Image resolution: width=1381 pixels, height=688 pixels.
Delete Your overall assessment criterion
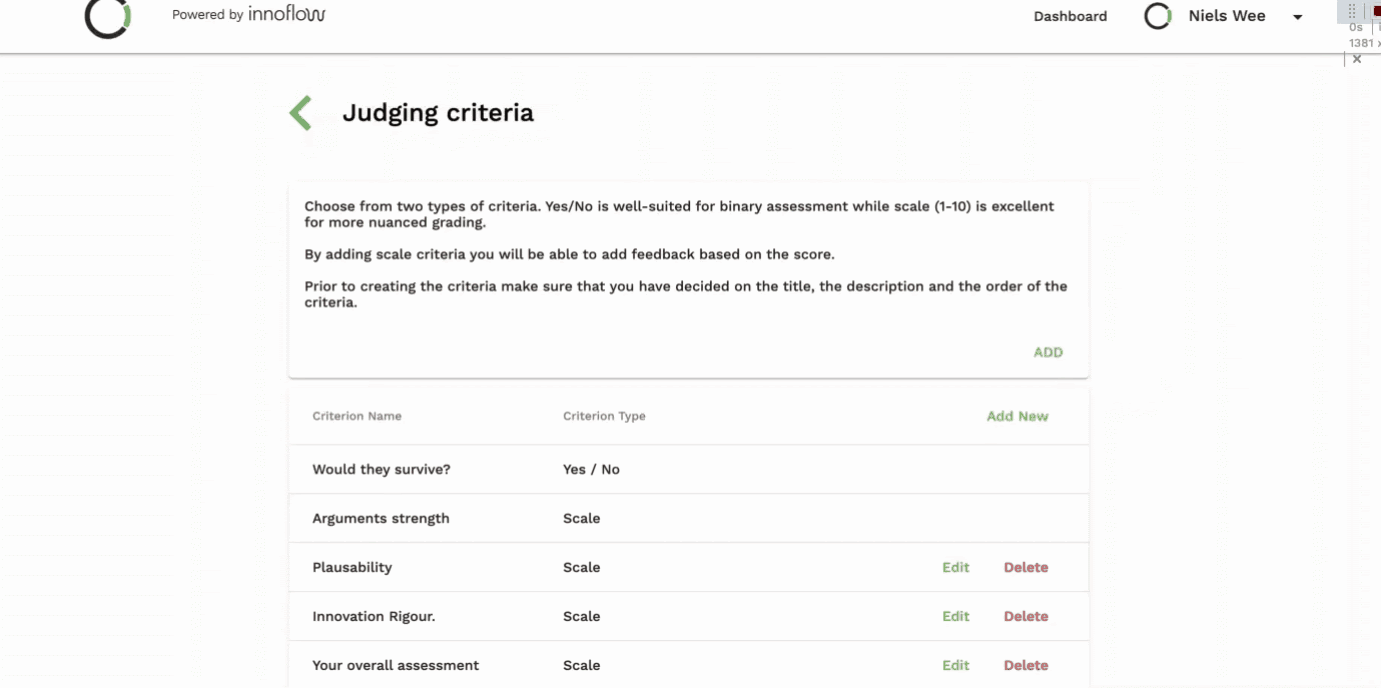click(1026, 665)
